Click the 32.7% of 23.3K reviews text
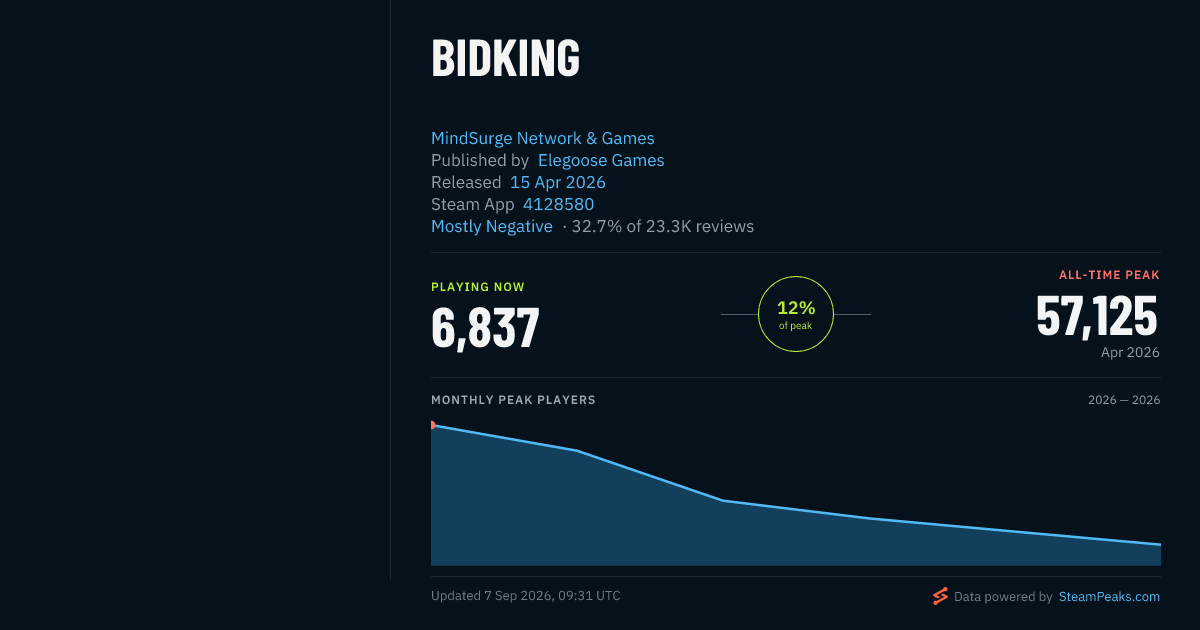1200x630 pixels. coord(663,226)
